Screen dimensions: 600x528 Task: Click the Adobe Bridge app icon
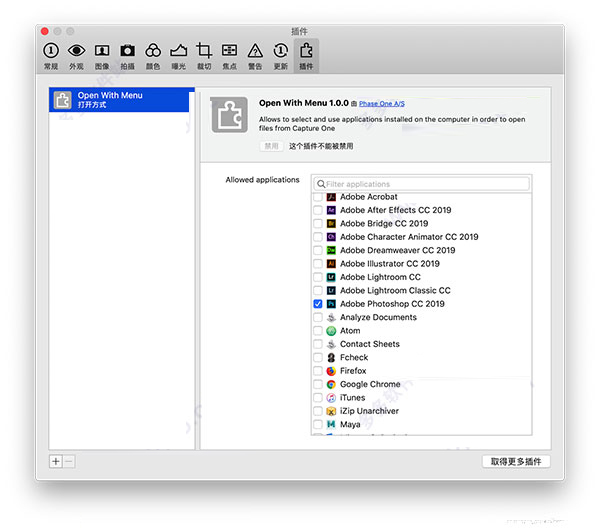coord(331,223)
